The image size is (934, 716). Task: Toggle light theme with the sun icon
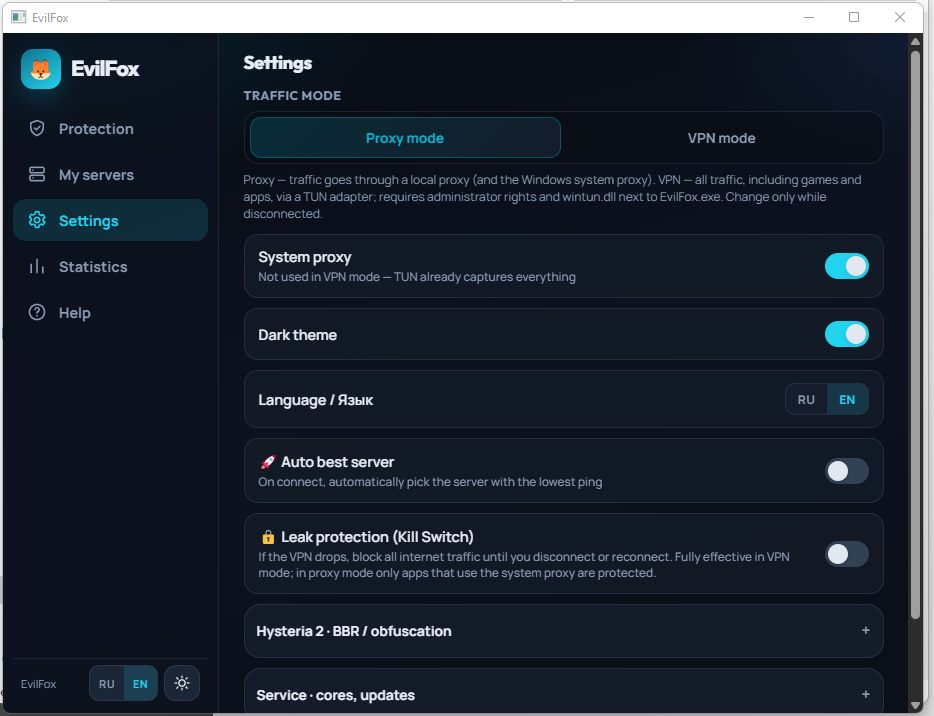coord(182,683)
